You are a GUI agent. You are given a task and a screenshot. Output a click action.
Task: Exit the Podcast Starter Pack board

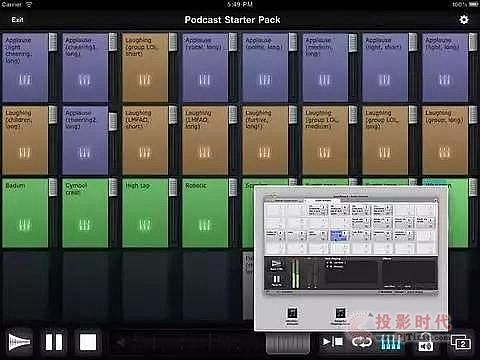pos(17,20)
